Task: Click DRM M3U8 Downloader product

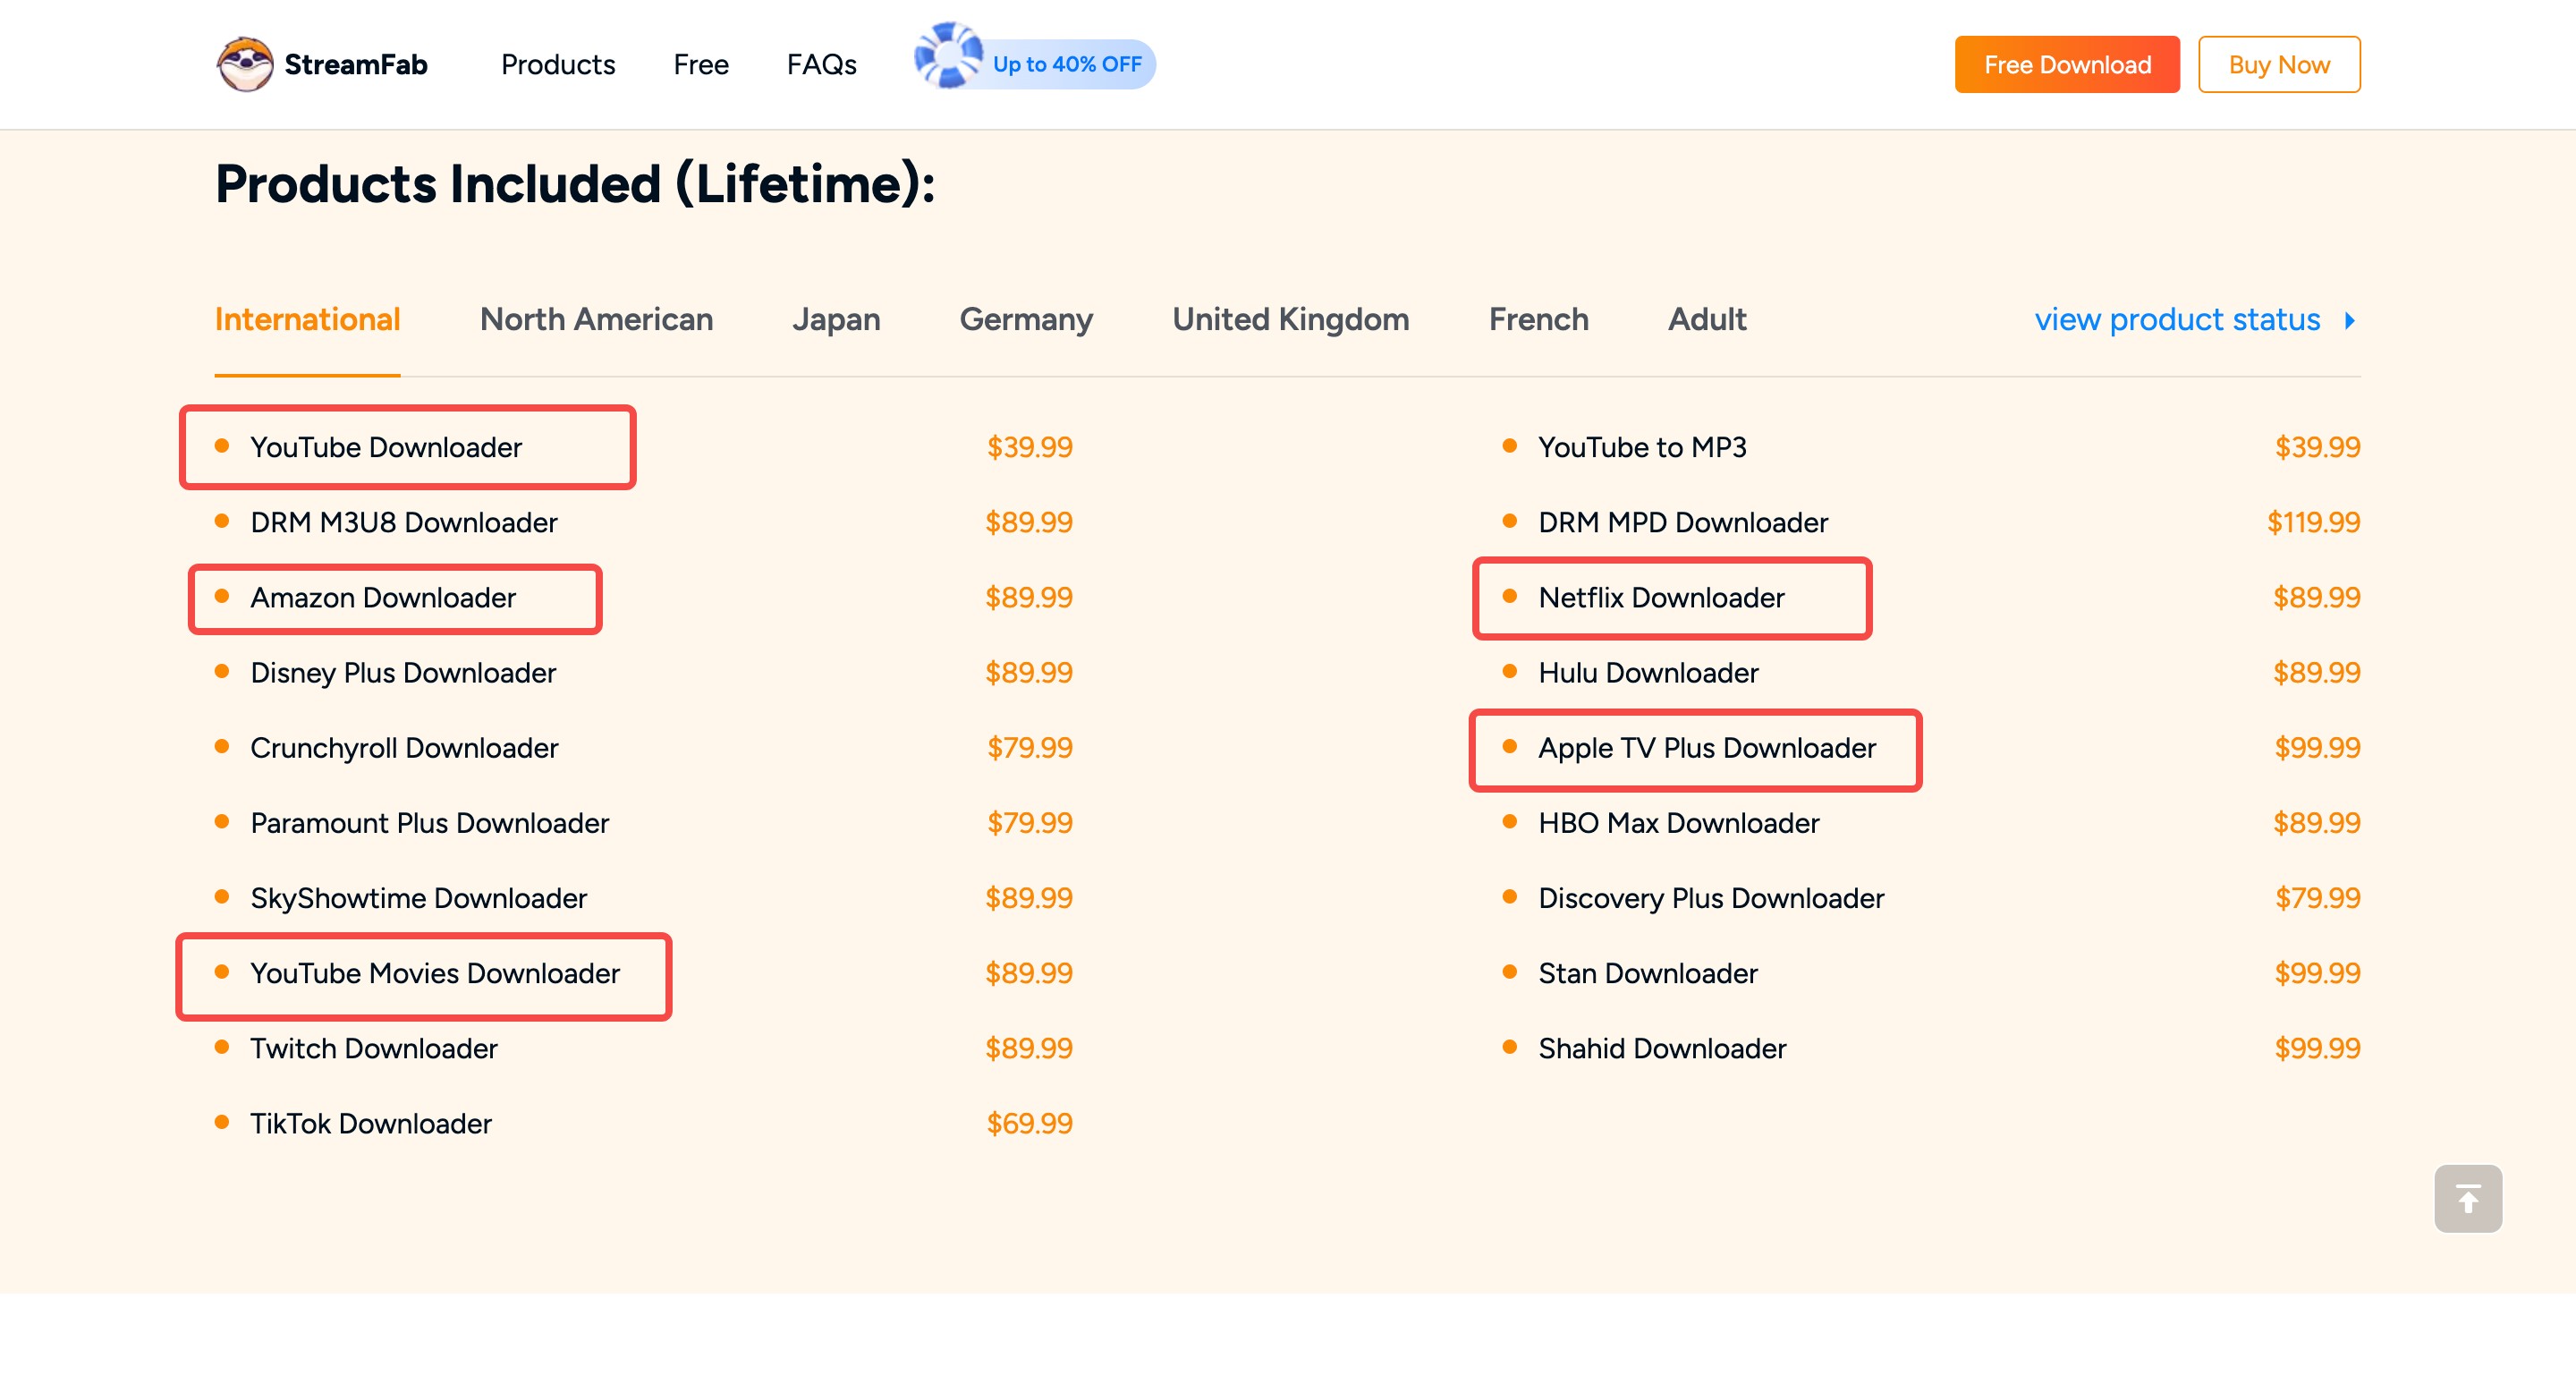Action: 404,522
